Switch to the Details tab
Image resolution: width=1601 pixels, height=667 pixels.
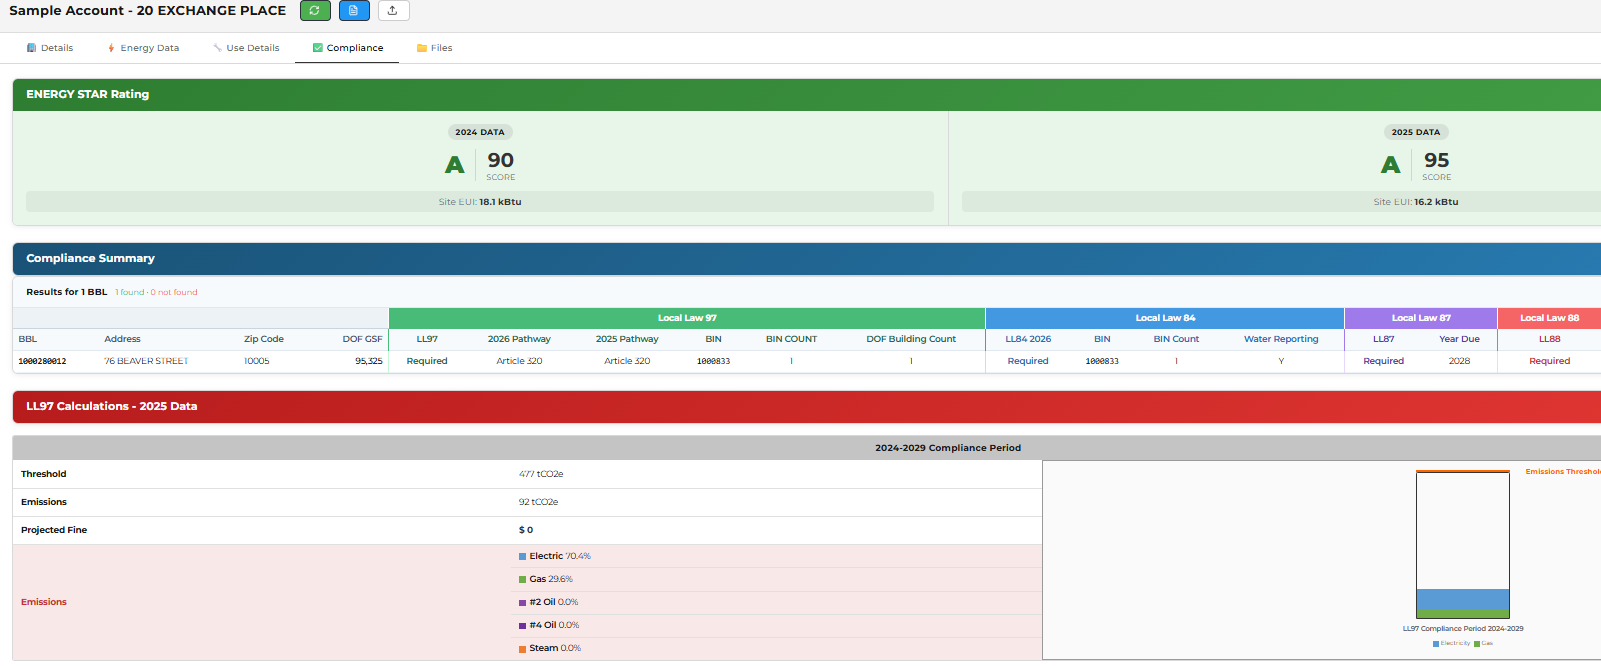[50, 48]
